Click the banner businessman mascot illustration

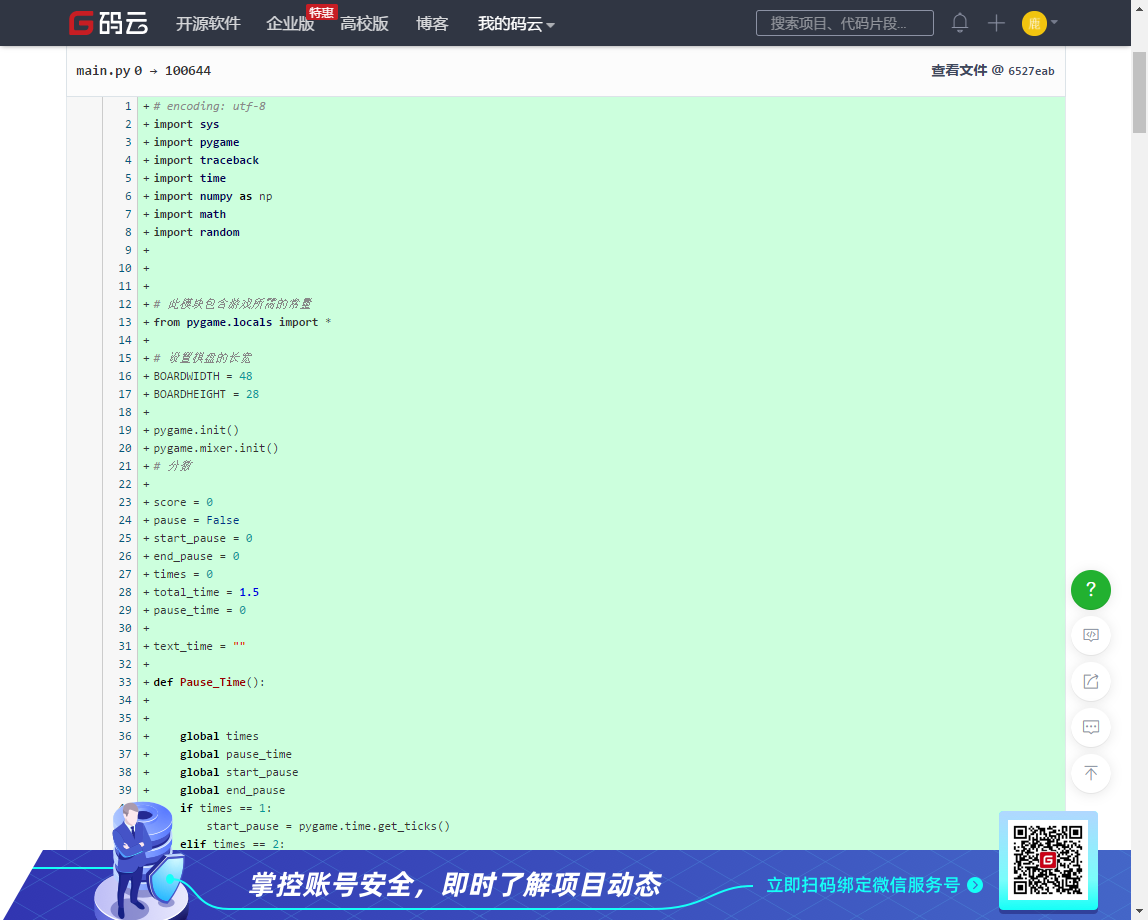point(143,860)
